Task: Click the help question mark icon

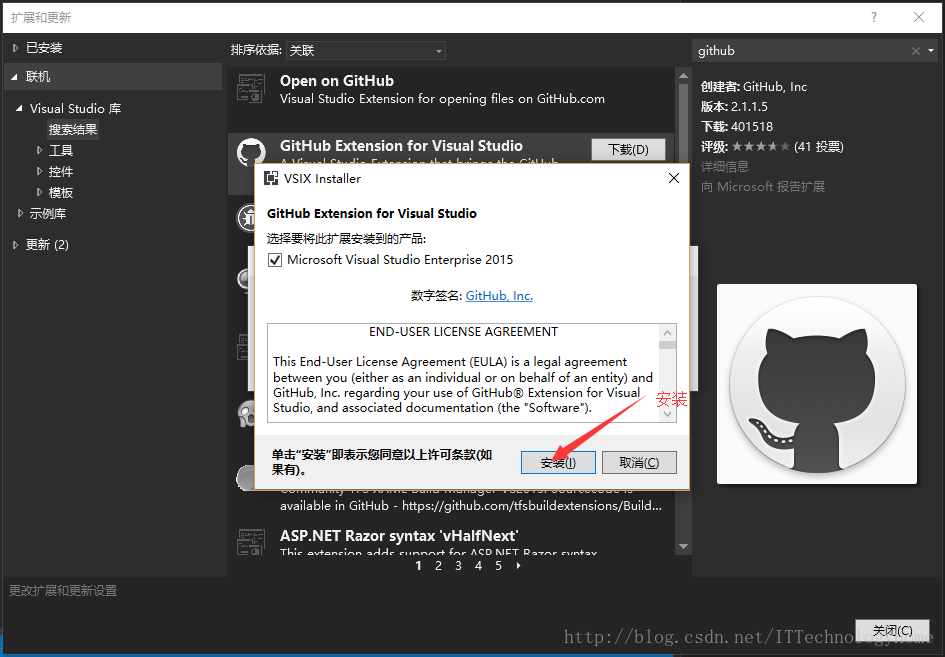Action: coord(874,17)
